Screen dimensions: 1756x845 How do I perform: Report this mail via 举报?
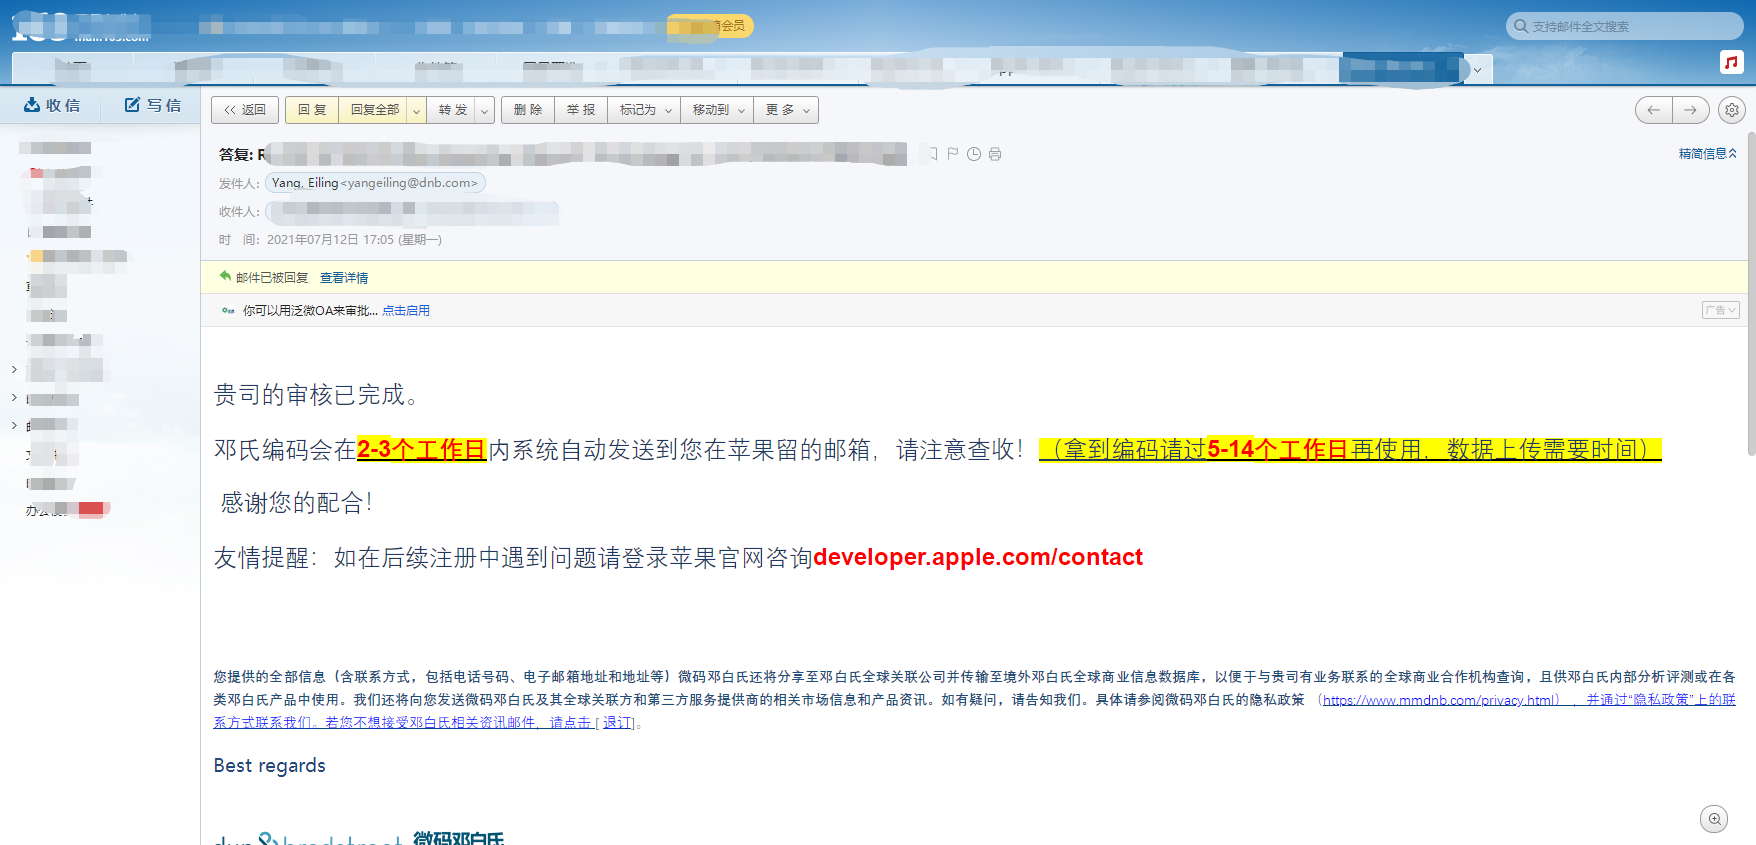pos(581,110)
